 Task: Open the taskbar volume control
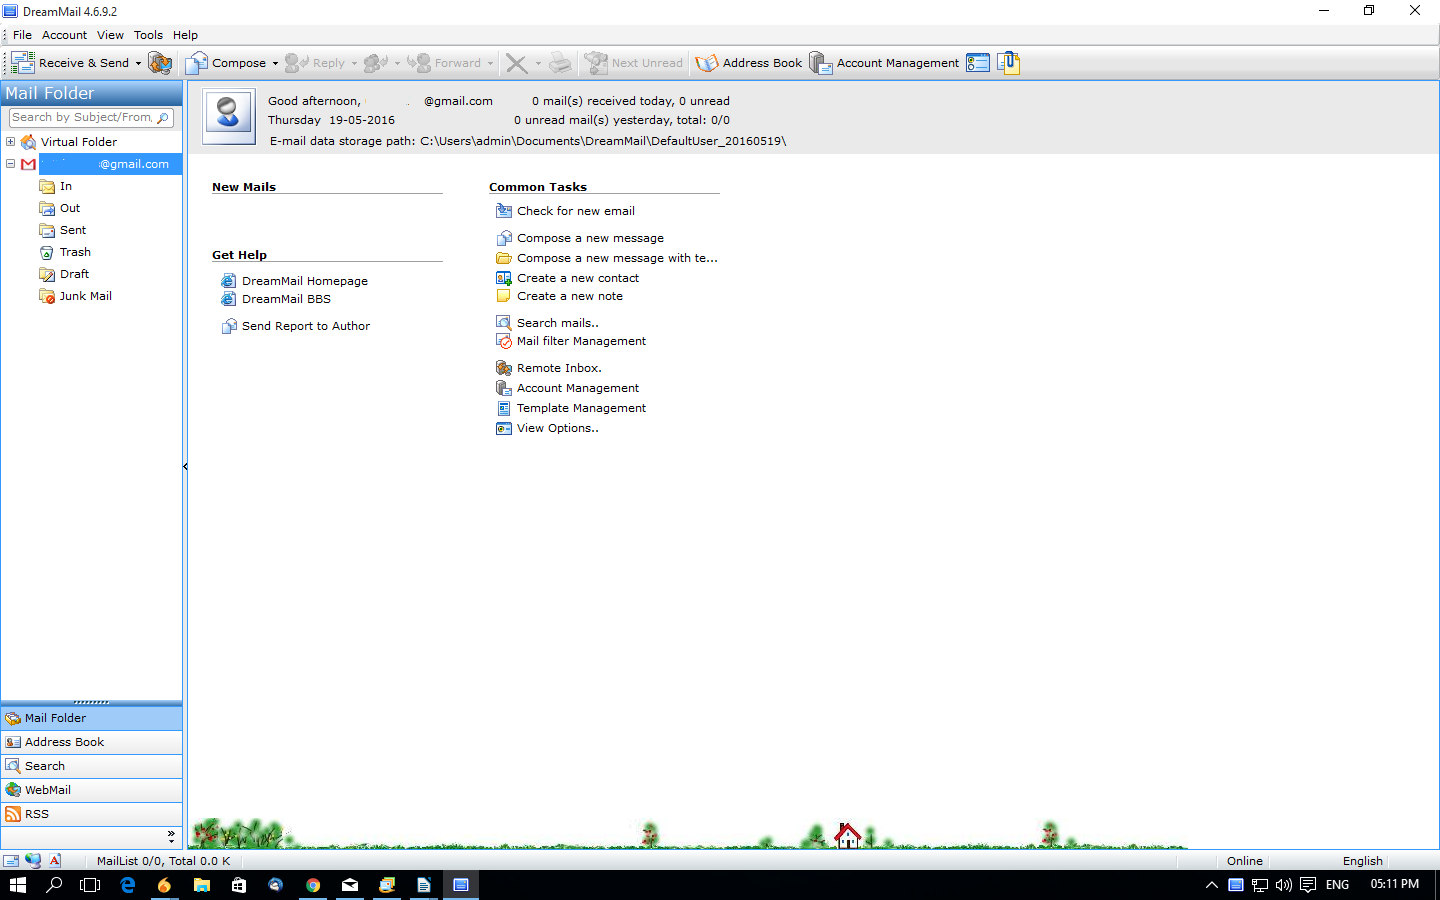[1284, 885]
